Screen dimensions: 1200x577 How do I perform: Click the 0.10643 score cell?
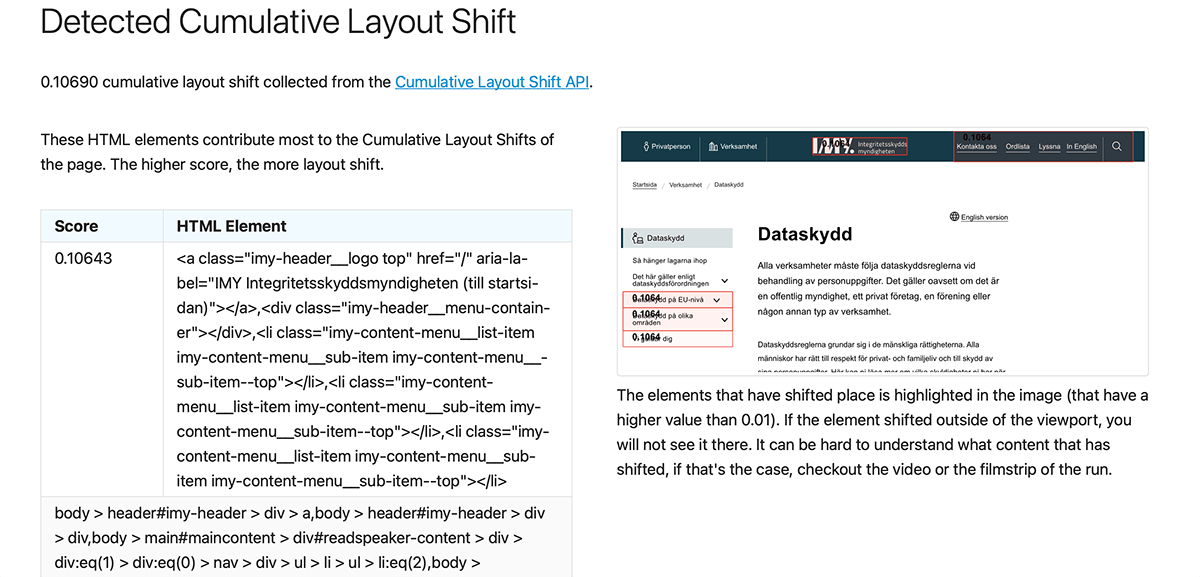(102, 369)
